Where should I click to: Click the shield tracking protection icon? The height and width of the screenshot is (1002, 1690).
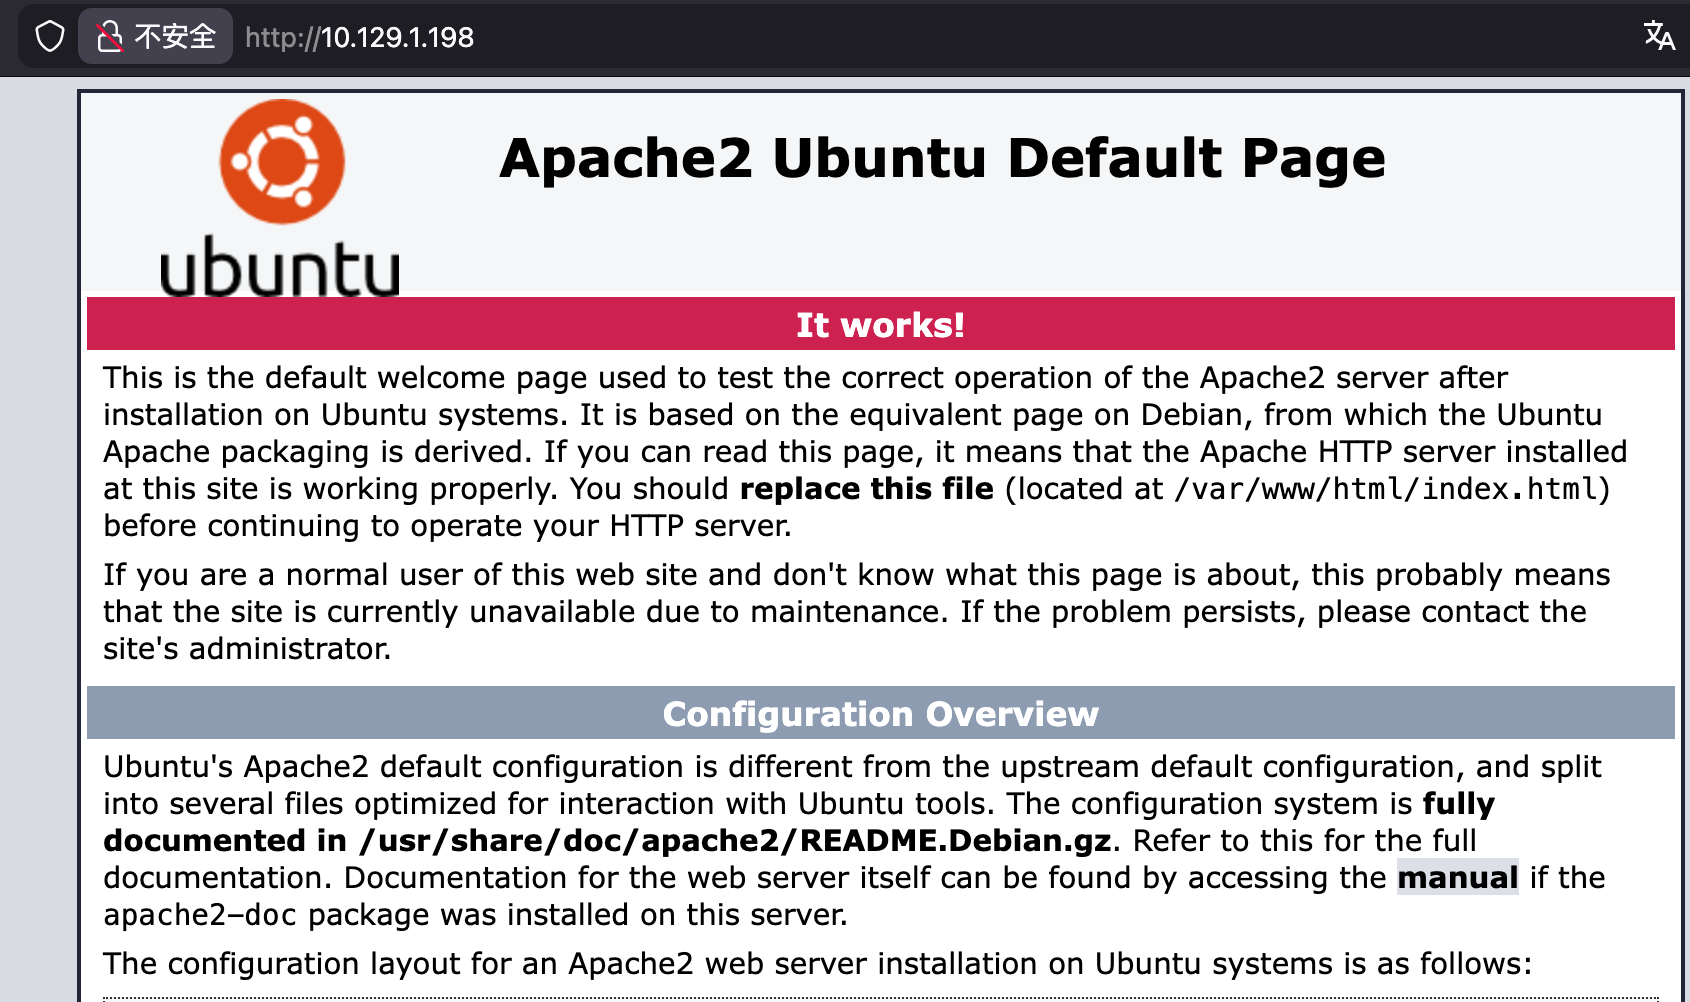tap(49, 37)
